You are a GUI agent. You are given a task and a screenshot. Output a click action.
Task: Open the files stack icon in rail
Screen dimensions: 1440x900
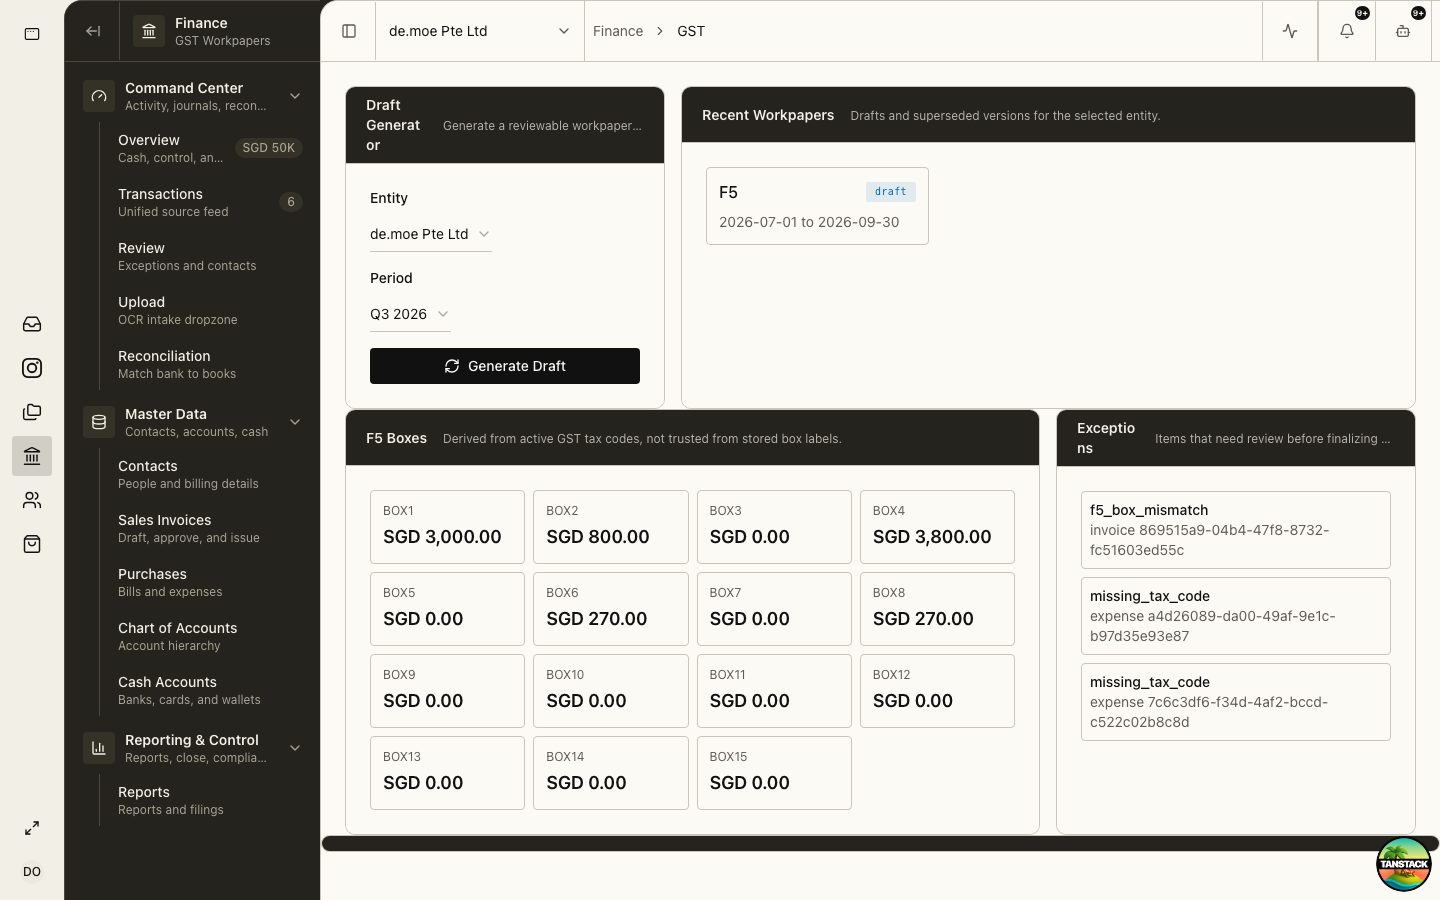click(32, 412)
